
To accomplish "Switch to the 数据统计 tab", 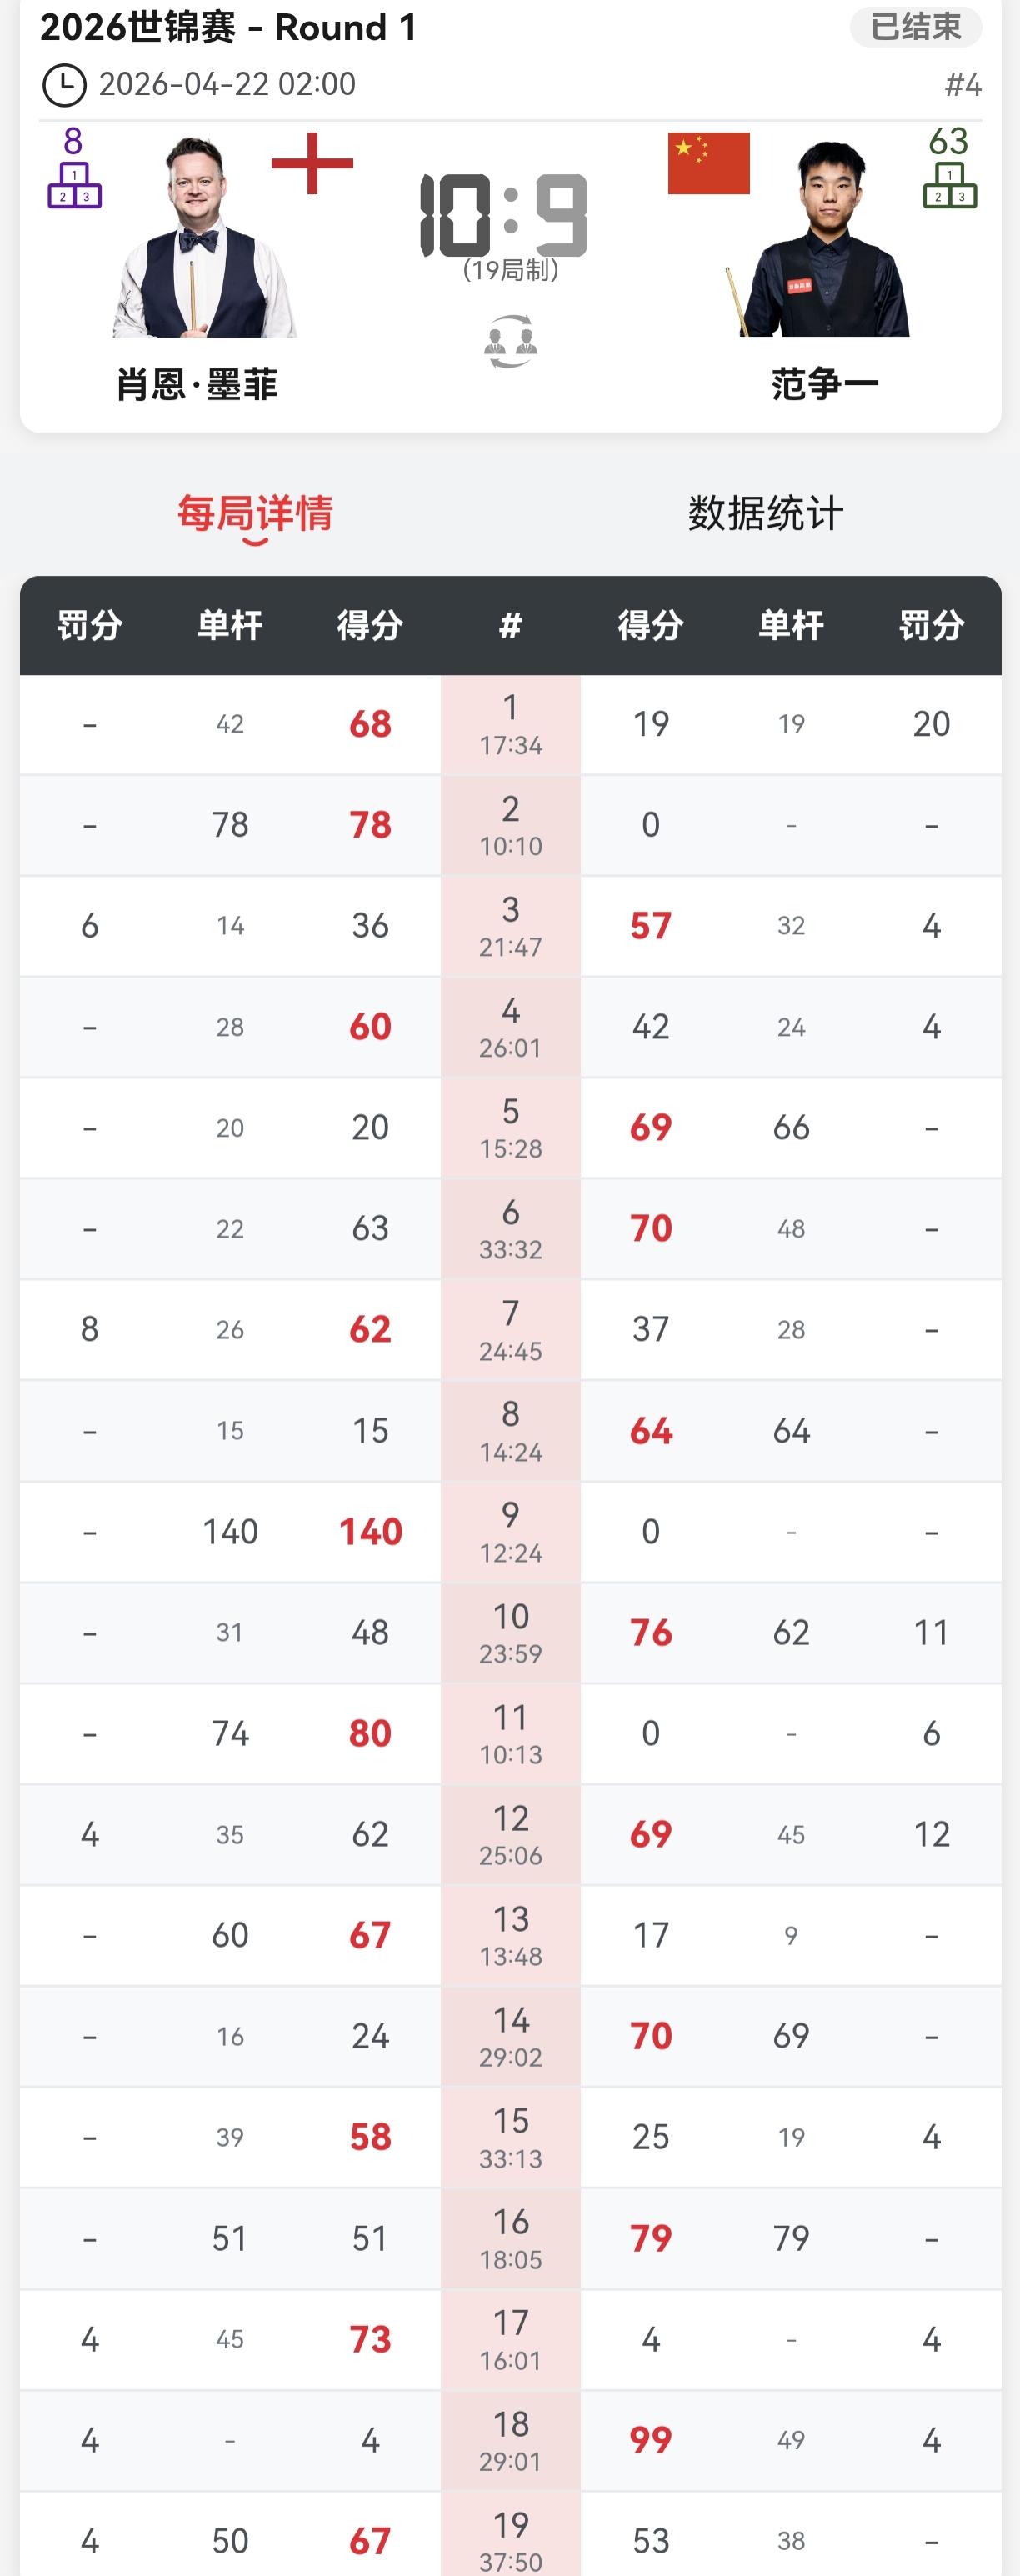I will (x=765, y=514).
